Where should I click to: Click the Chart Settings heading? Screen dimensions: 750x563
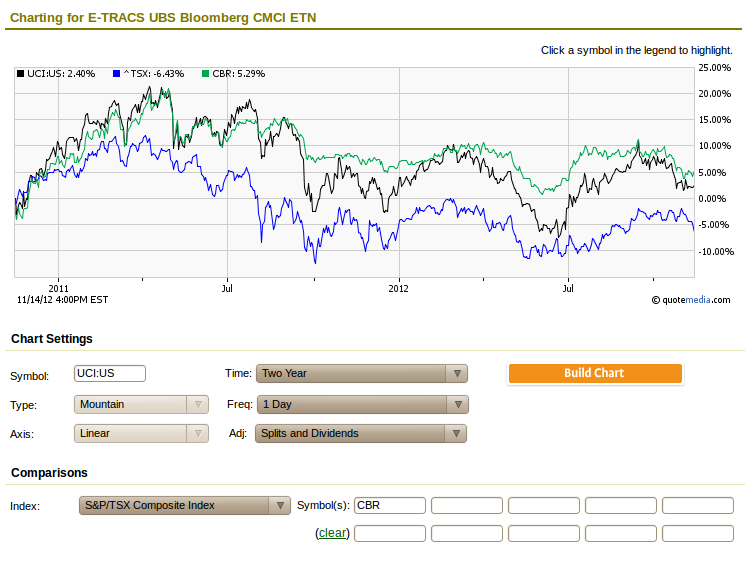coord(52,339)
